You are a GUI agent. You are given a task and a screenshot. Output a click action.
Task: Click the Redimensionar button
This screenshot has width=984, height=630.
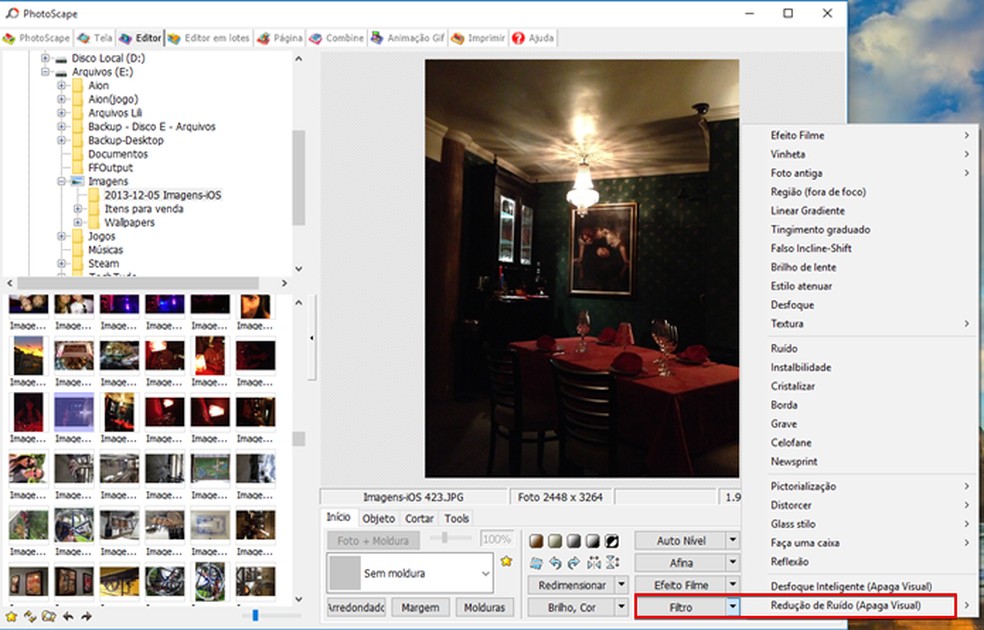pos(572,585)
